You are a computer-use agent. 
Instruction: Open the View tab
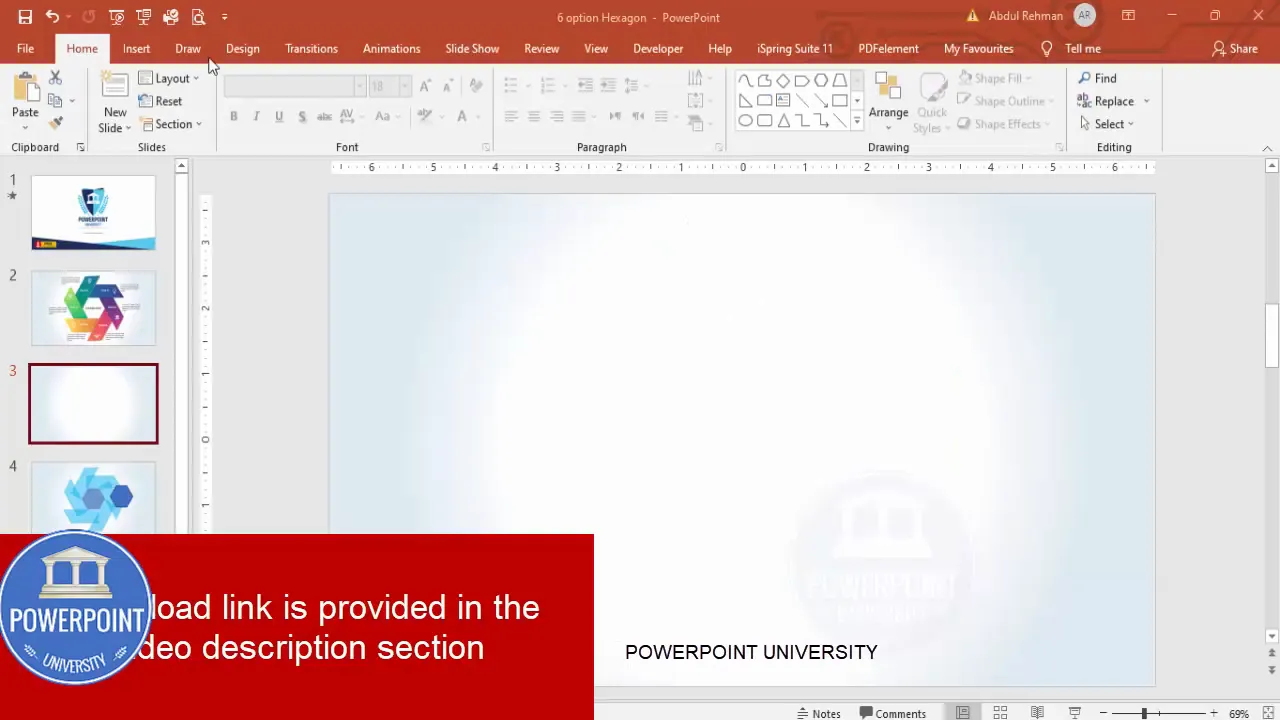click(x=596, y=48)
